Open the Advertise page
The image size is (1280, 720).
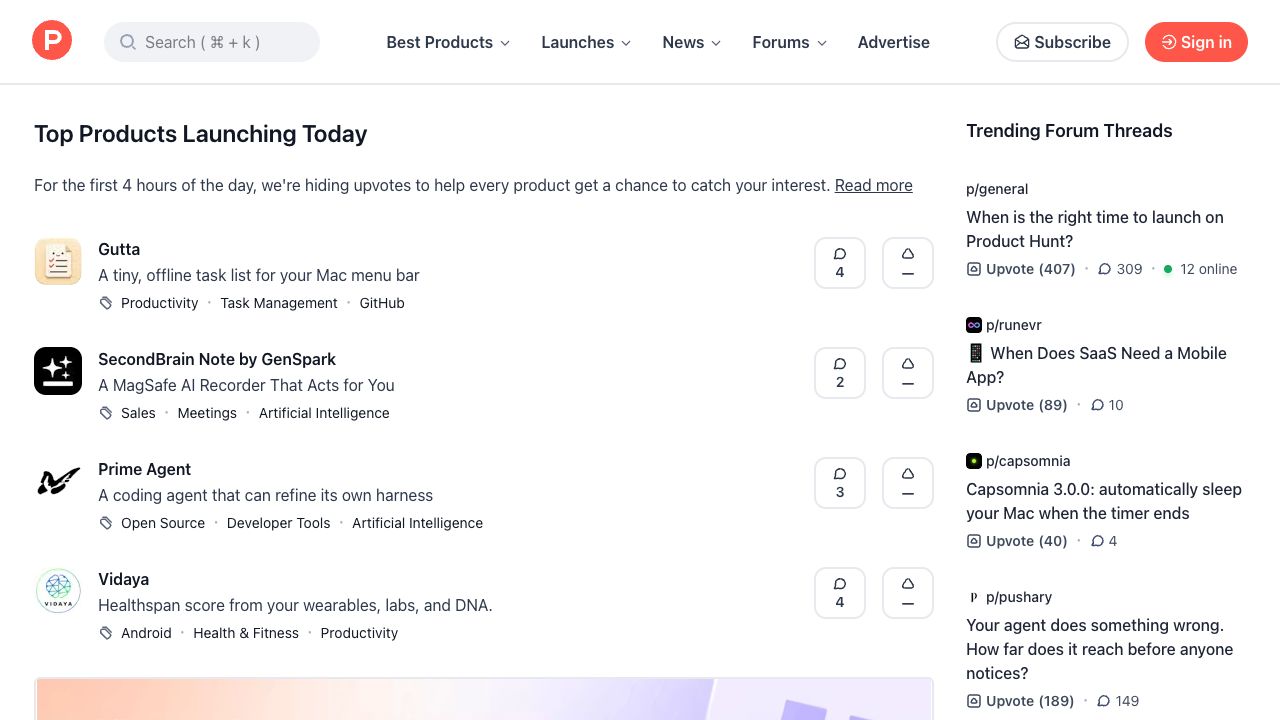pos(894,42)
